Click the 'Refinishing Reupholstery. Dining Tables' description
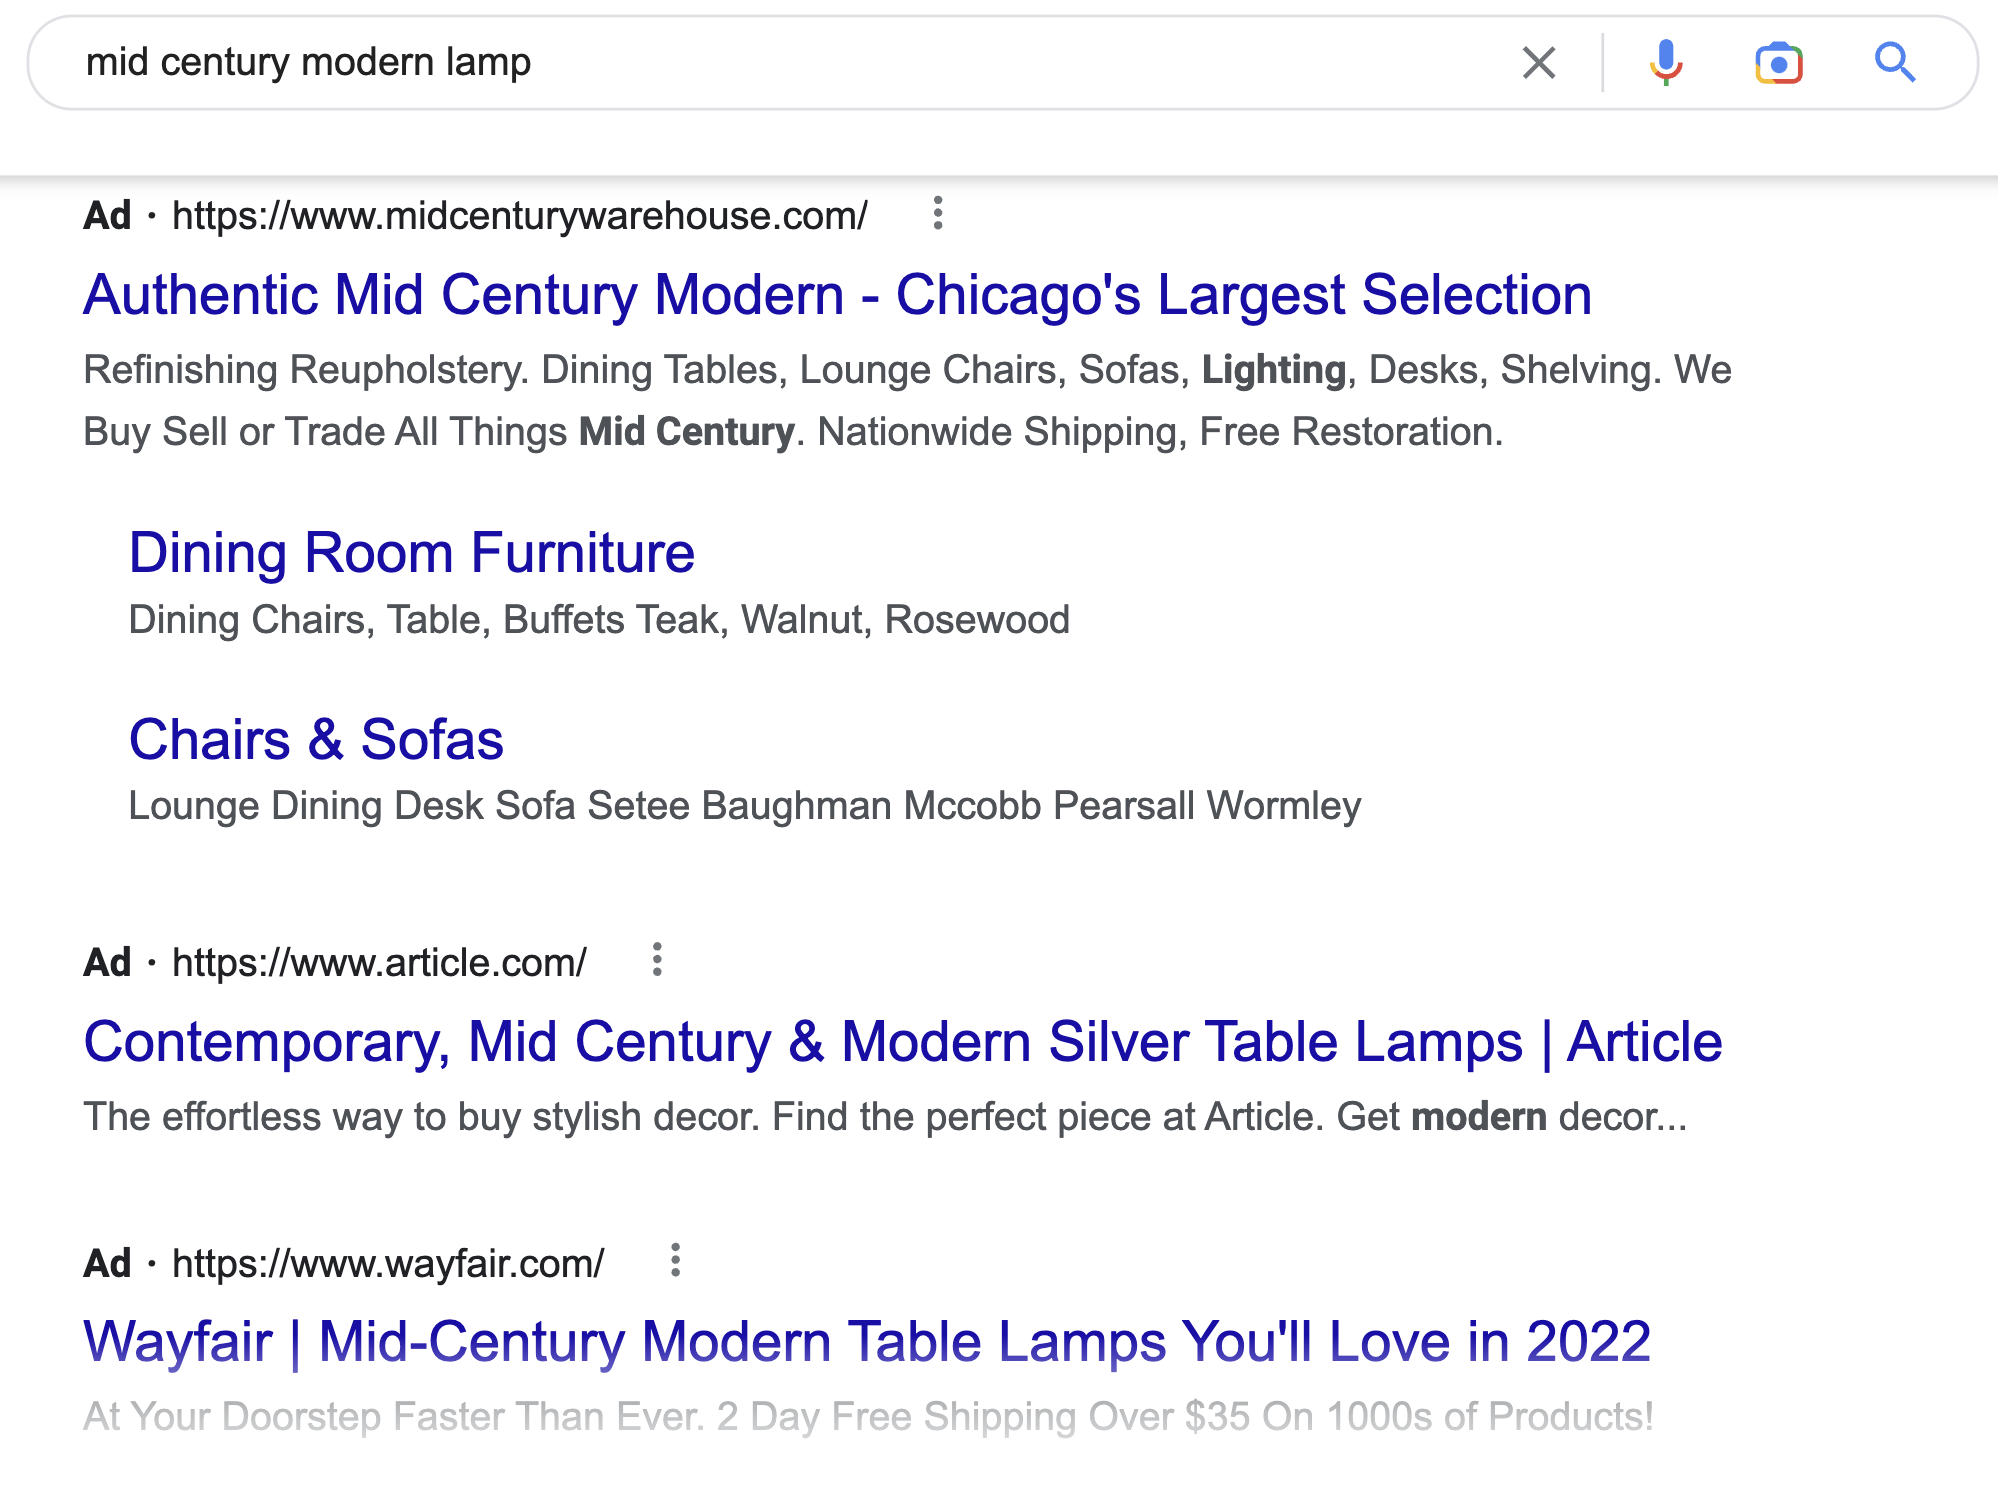 pyautogui.click(x=907, y=401)
